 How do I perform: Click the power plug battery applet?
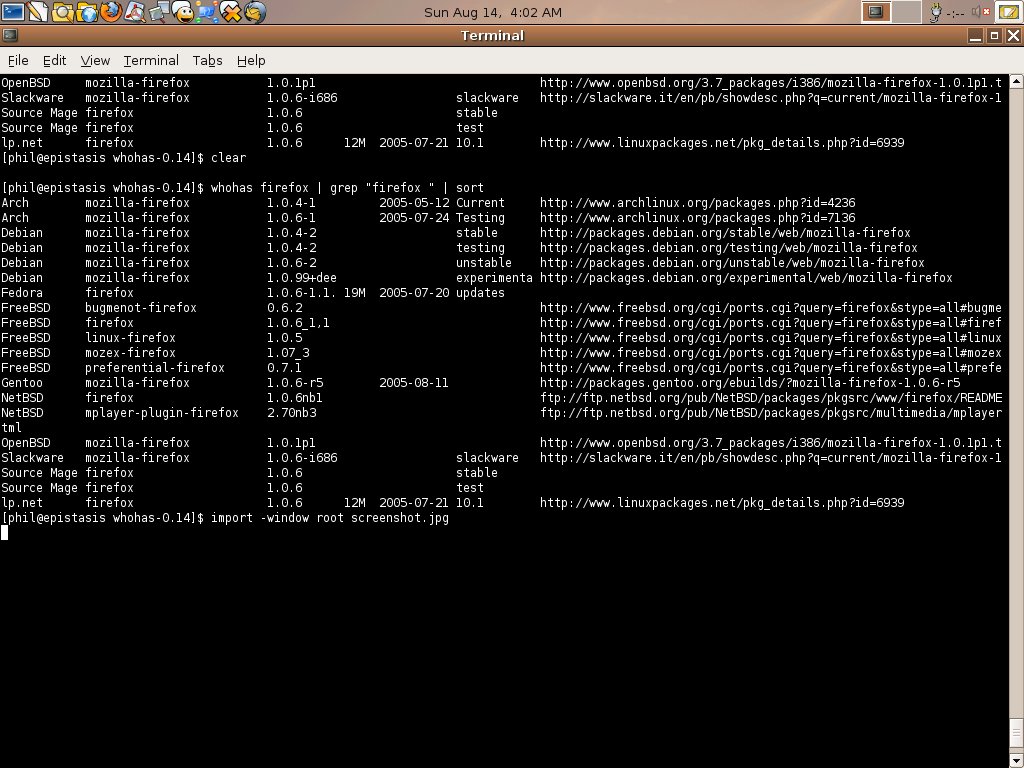936,12
